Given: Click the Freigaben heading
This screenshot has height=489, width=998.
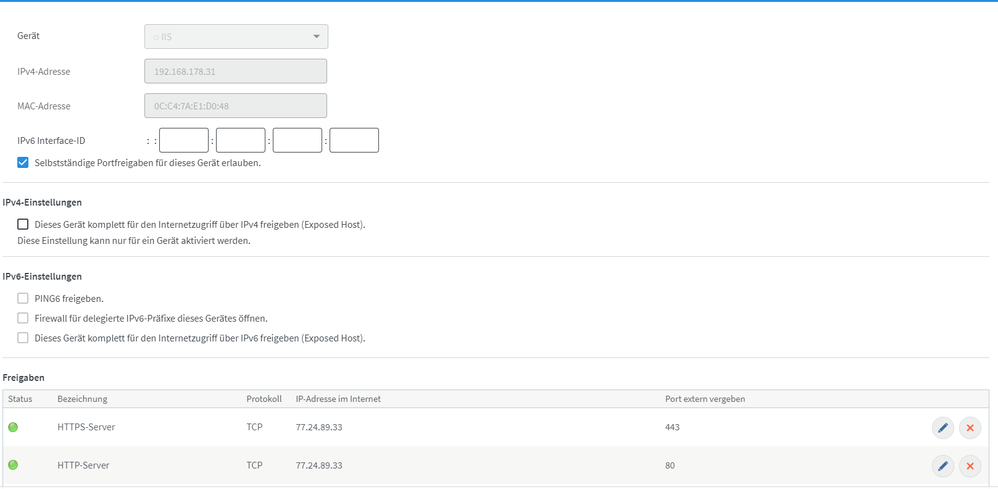Looking at the screenshot, I should click(x=24, y=378).
